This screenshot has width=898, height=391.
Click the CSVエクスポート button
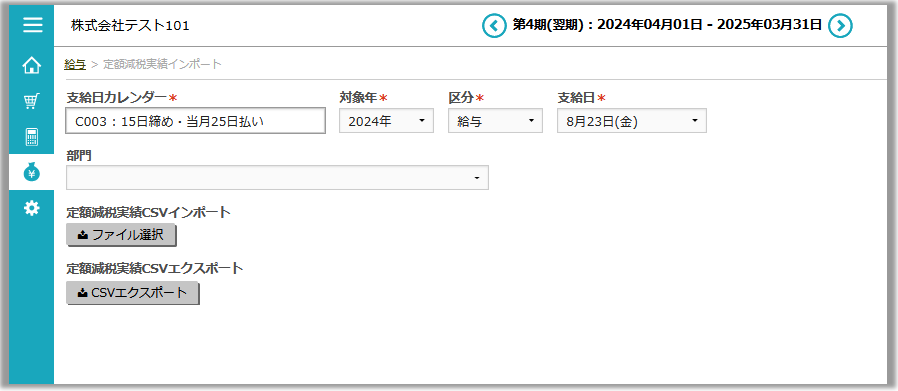(x=132, y=293)
